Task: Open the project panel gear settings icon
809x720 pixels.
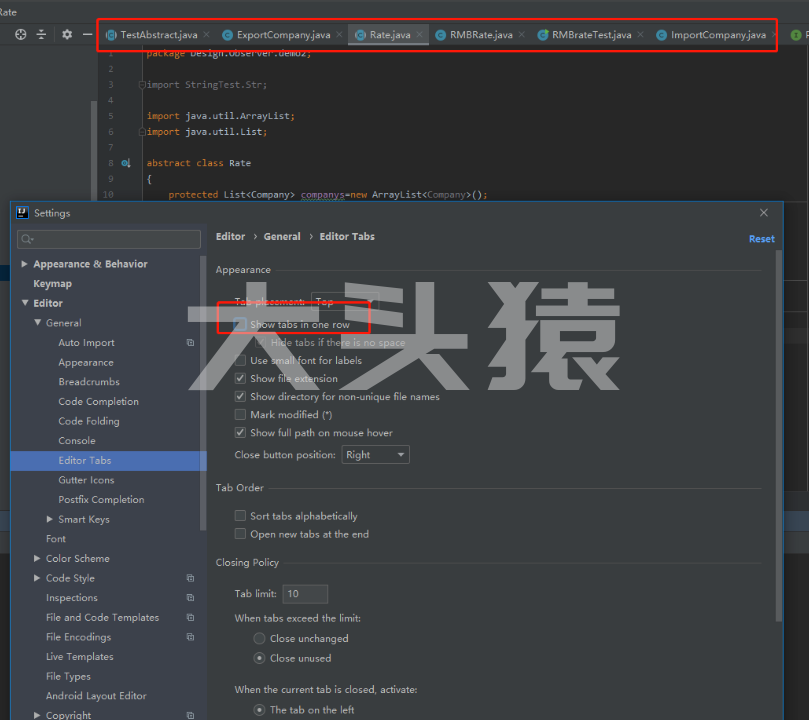Action: click(x=67, y=34)
